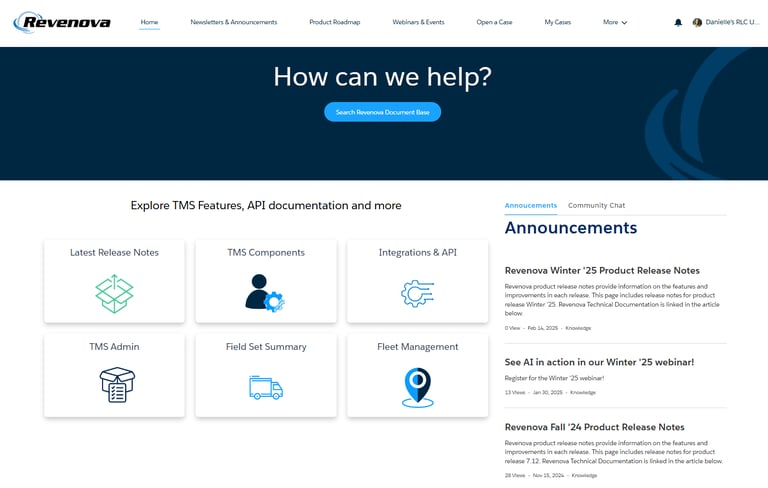
Task: Open the Product Roadmap page
Action: pos(335,22)
